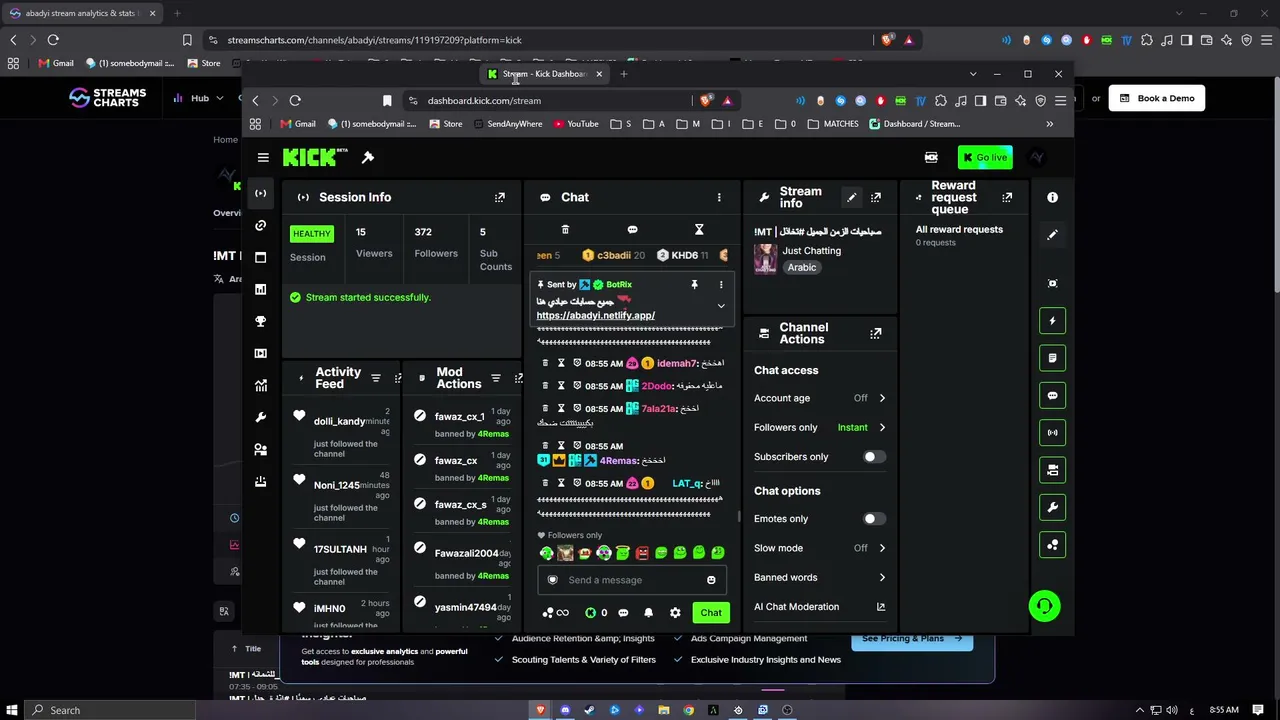
Task: Click the moderator gavel icon beside Kick logo
Action: (x=368, y=157)
